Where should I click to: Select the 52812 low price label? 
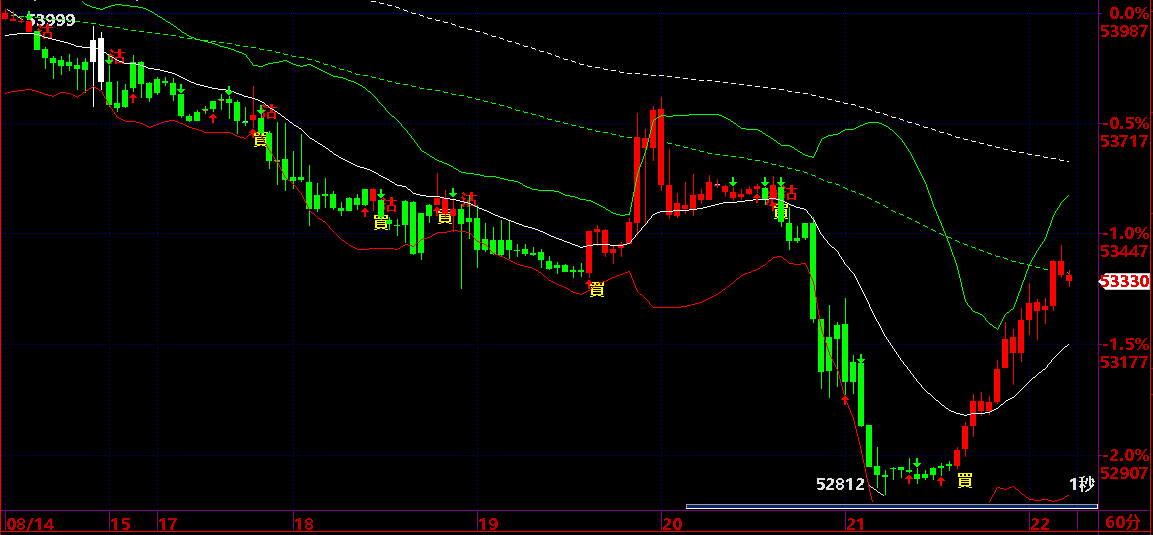click(840, 484)
